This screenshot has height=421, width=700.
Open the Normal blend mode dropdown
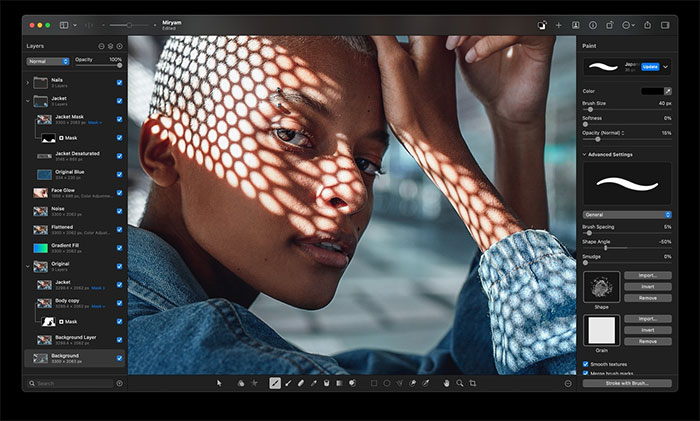48,61
